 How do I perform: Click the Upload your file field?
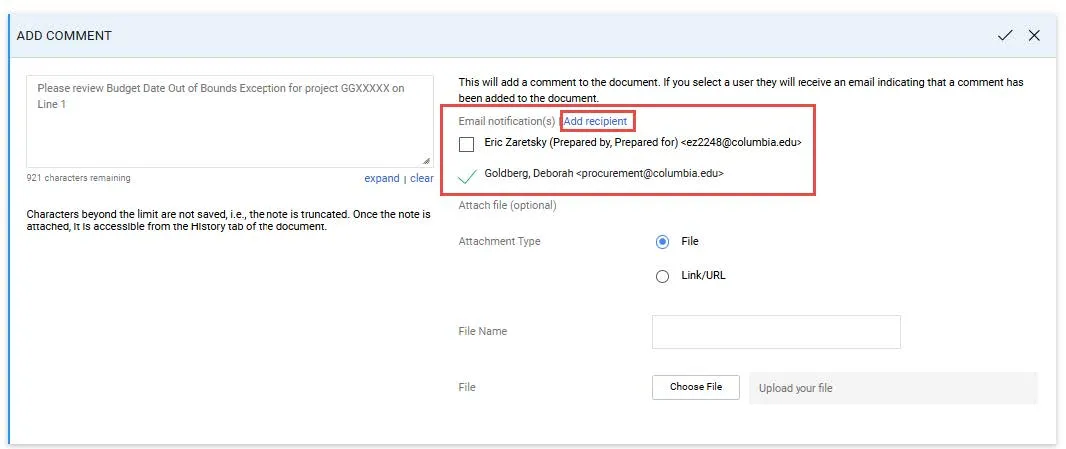(893, 388)
